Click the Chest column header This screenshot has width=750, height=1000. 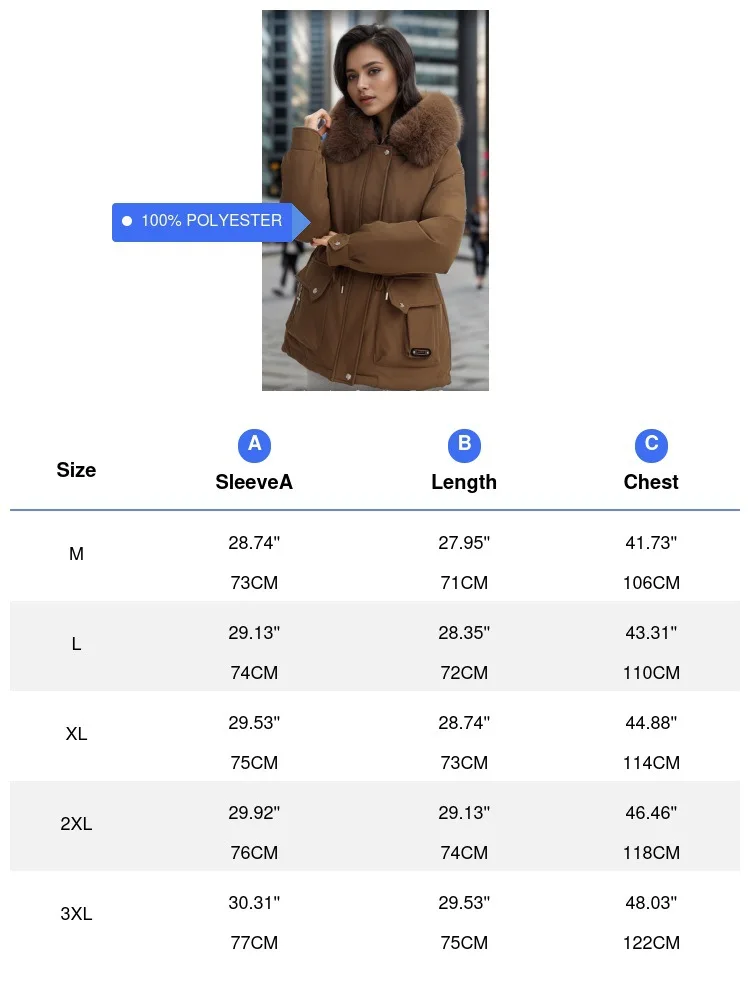click(x=651, y=482)
